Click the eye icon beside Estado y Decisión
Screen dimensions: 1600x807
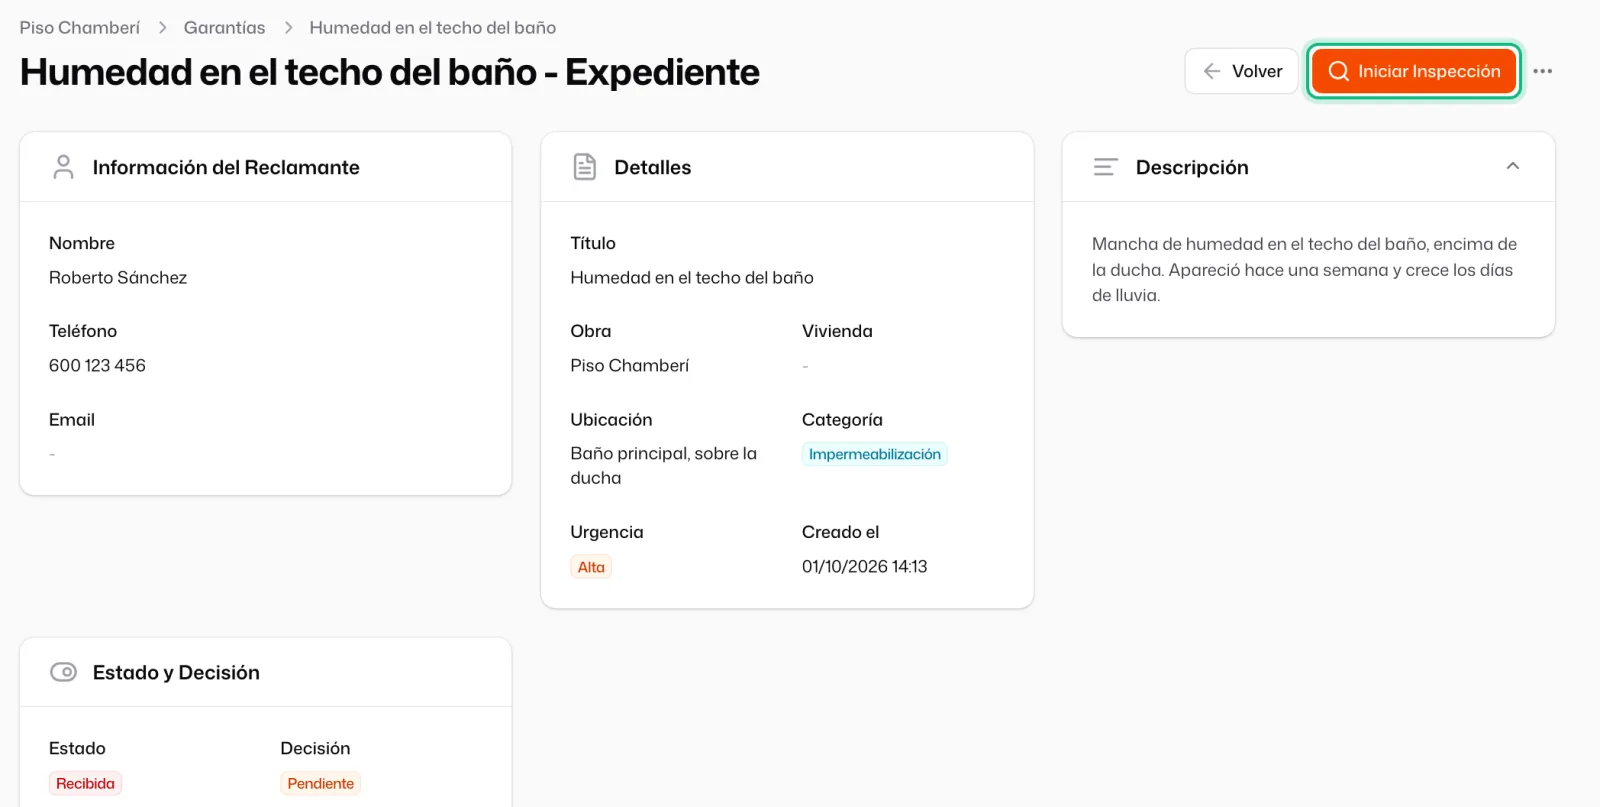pos(63,672)
